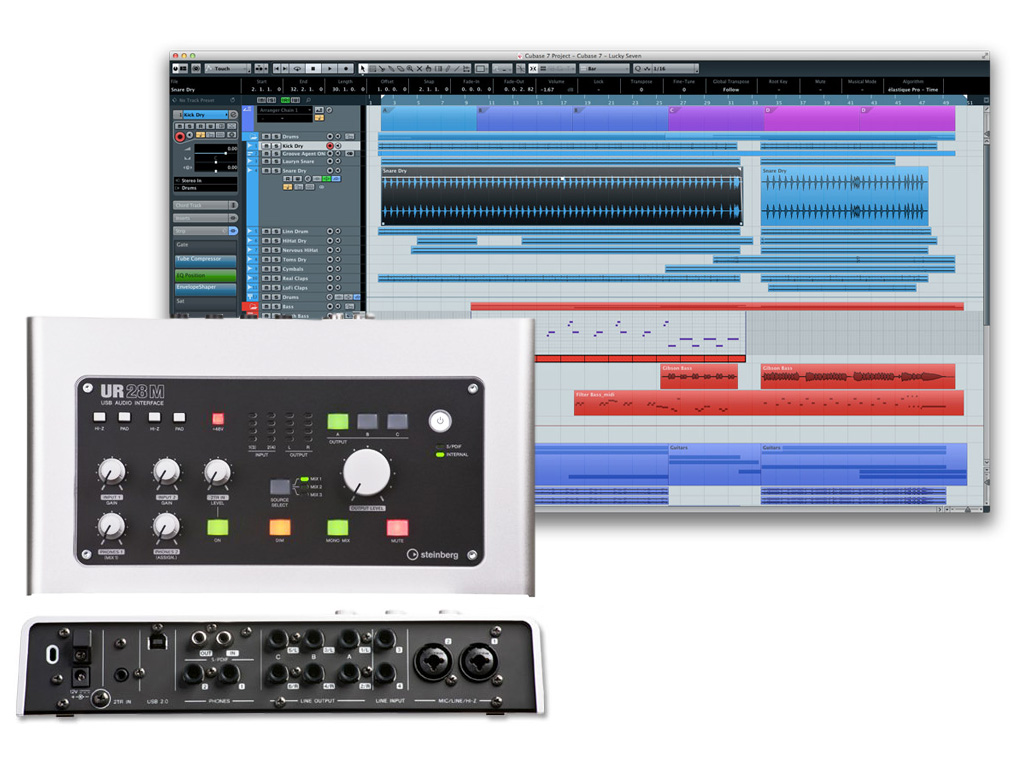The image size is (1024, 768).
Task: Toggle record enable on Kick Dry track
Action: tap(329, 146)
